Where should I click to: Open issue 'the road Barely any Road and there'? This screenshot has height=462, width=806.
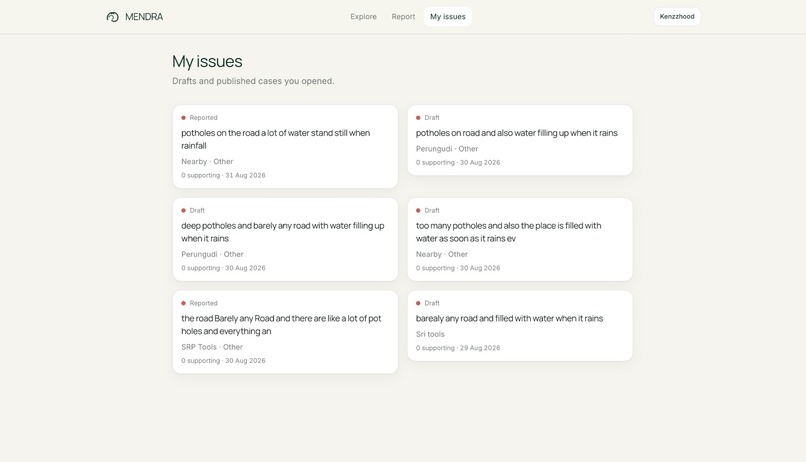pyautogui.click(x=285, y=332)
